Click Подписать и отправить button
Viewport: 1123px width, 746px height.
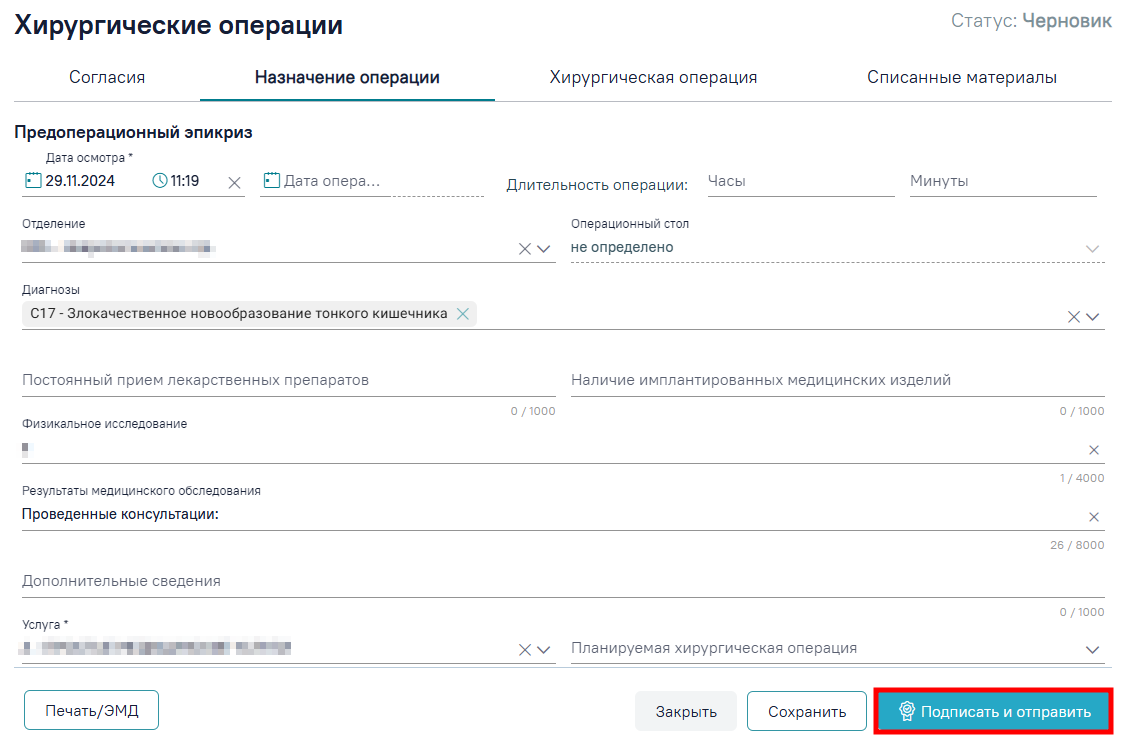tap(993, 711)
